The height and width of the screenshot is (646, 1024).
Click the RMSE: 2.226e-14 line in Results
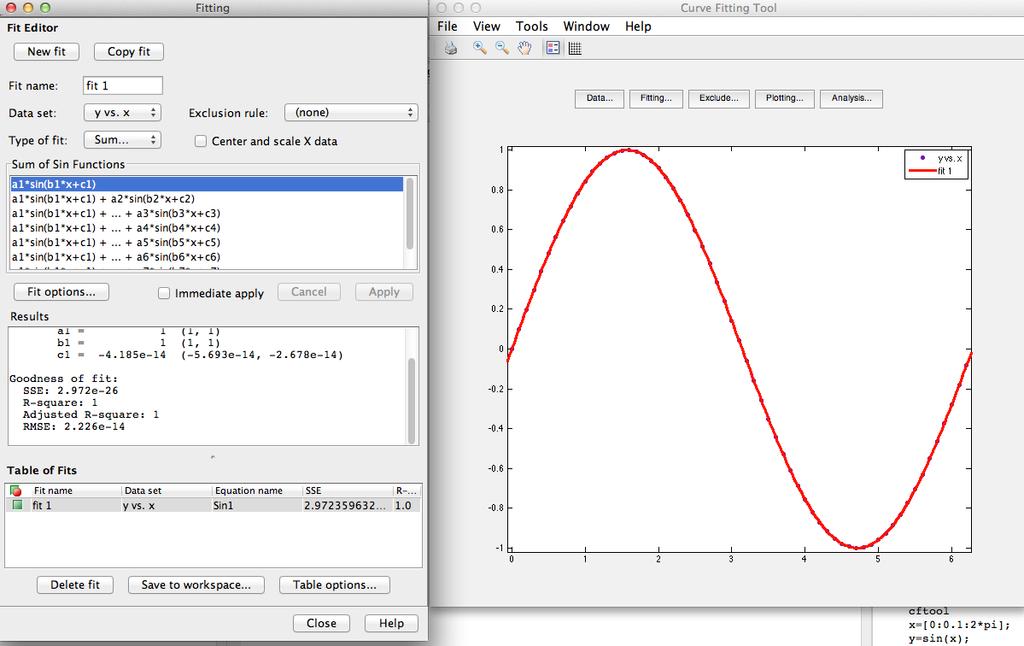(74, 427)
